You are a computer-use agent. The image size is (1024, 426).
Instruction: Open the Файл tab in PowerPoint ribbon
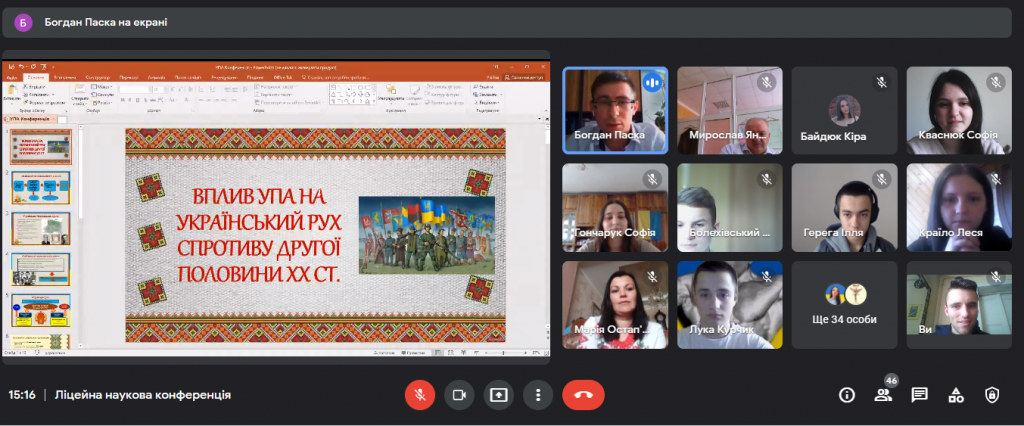11,76
